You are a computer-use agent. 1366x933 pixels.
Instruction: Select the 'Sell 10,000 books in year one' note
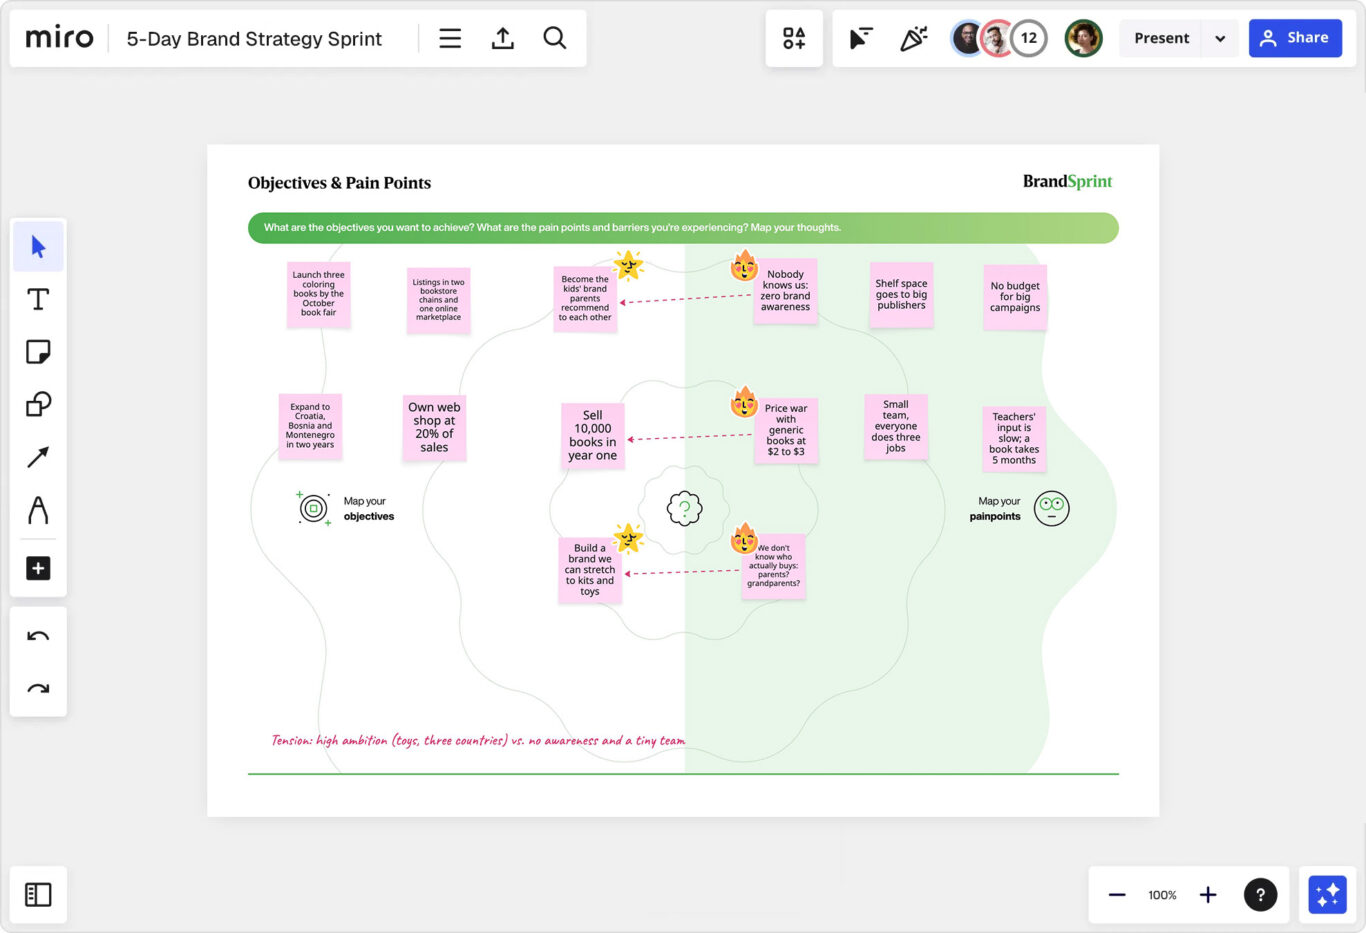click(592, 435)
